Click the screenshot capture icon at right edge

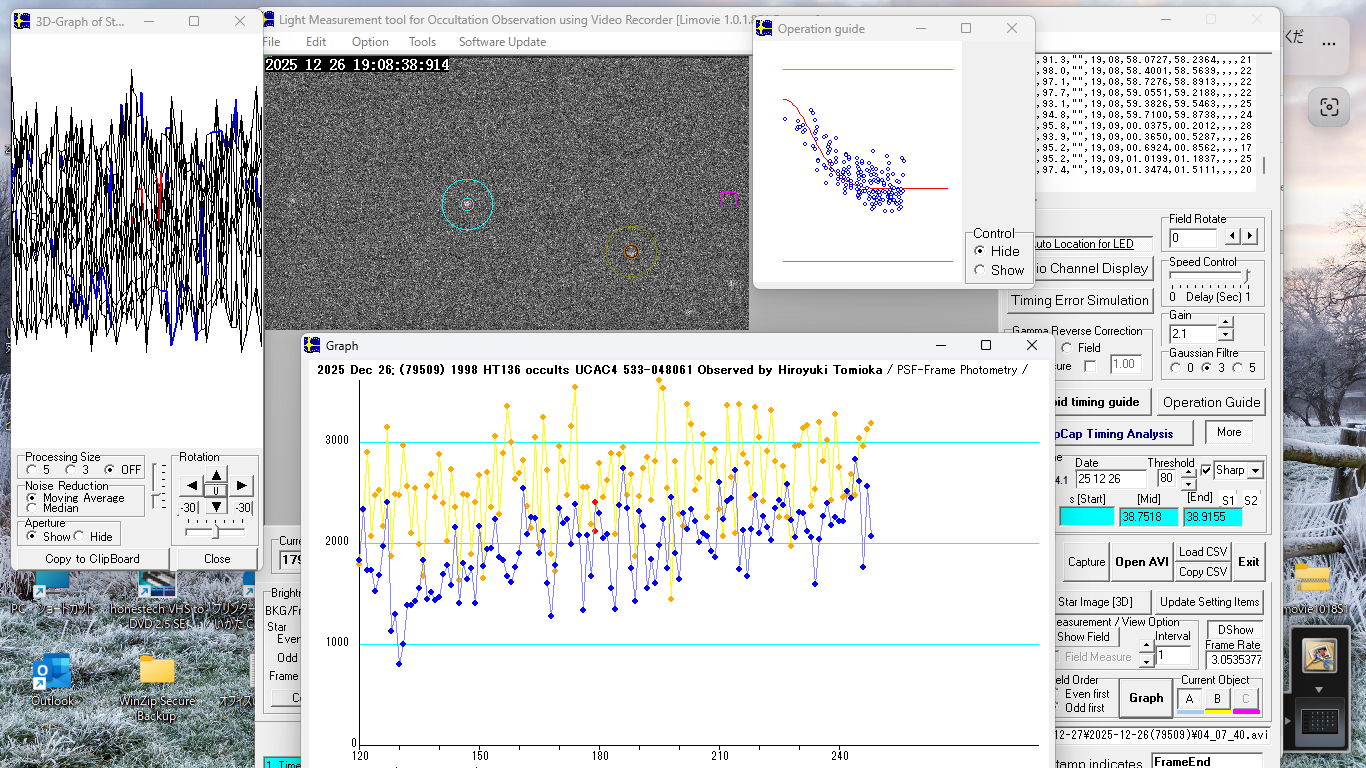[1328, 107]
